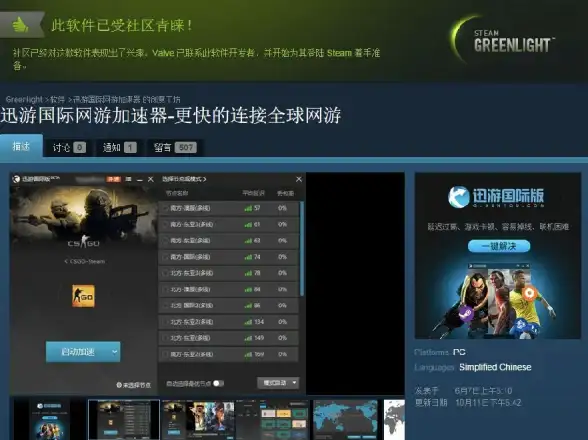Select node checkbox for latency 61 row
Image resolution: width=588 pixels, height=440 pixels.
tap(165, 225)
